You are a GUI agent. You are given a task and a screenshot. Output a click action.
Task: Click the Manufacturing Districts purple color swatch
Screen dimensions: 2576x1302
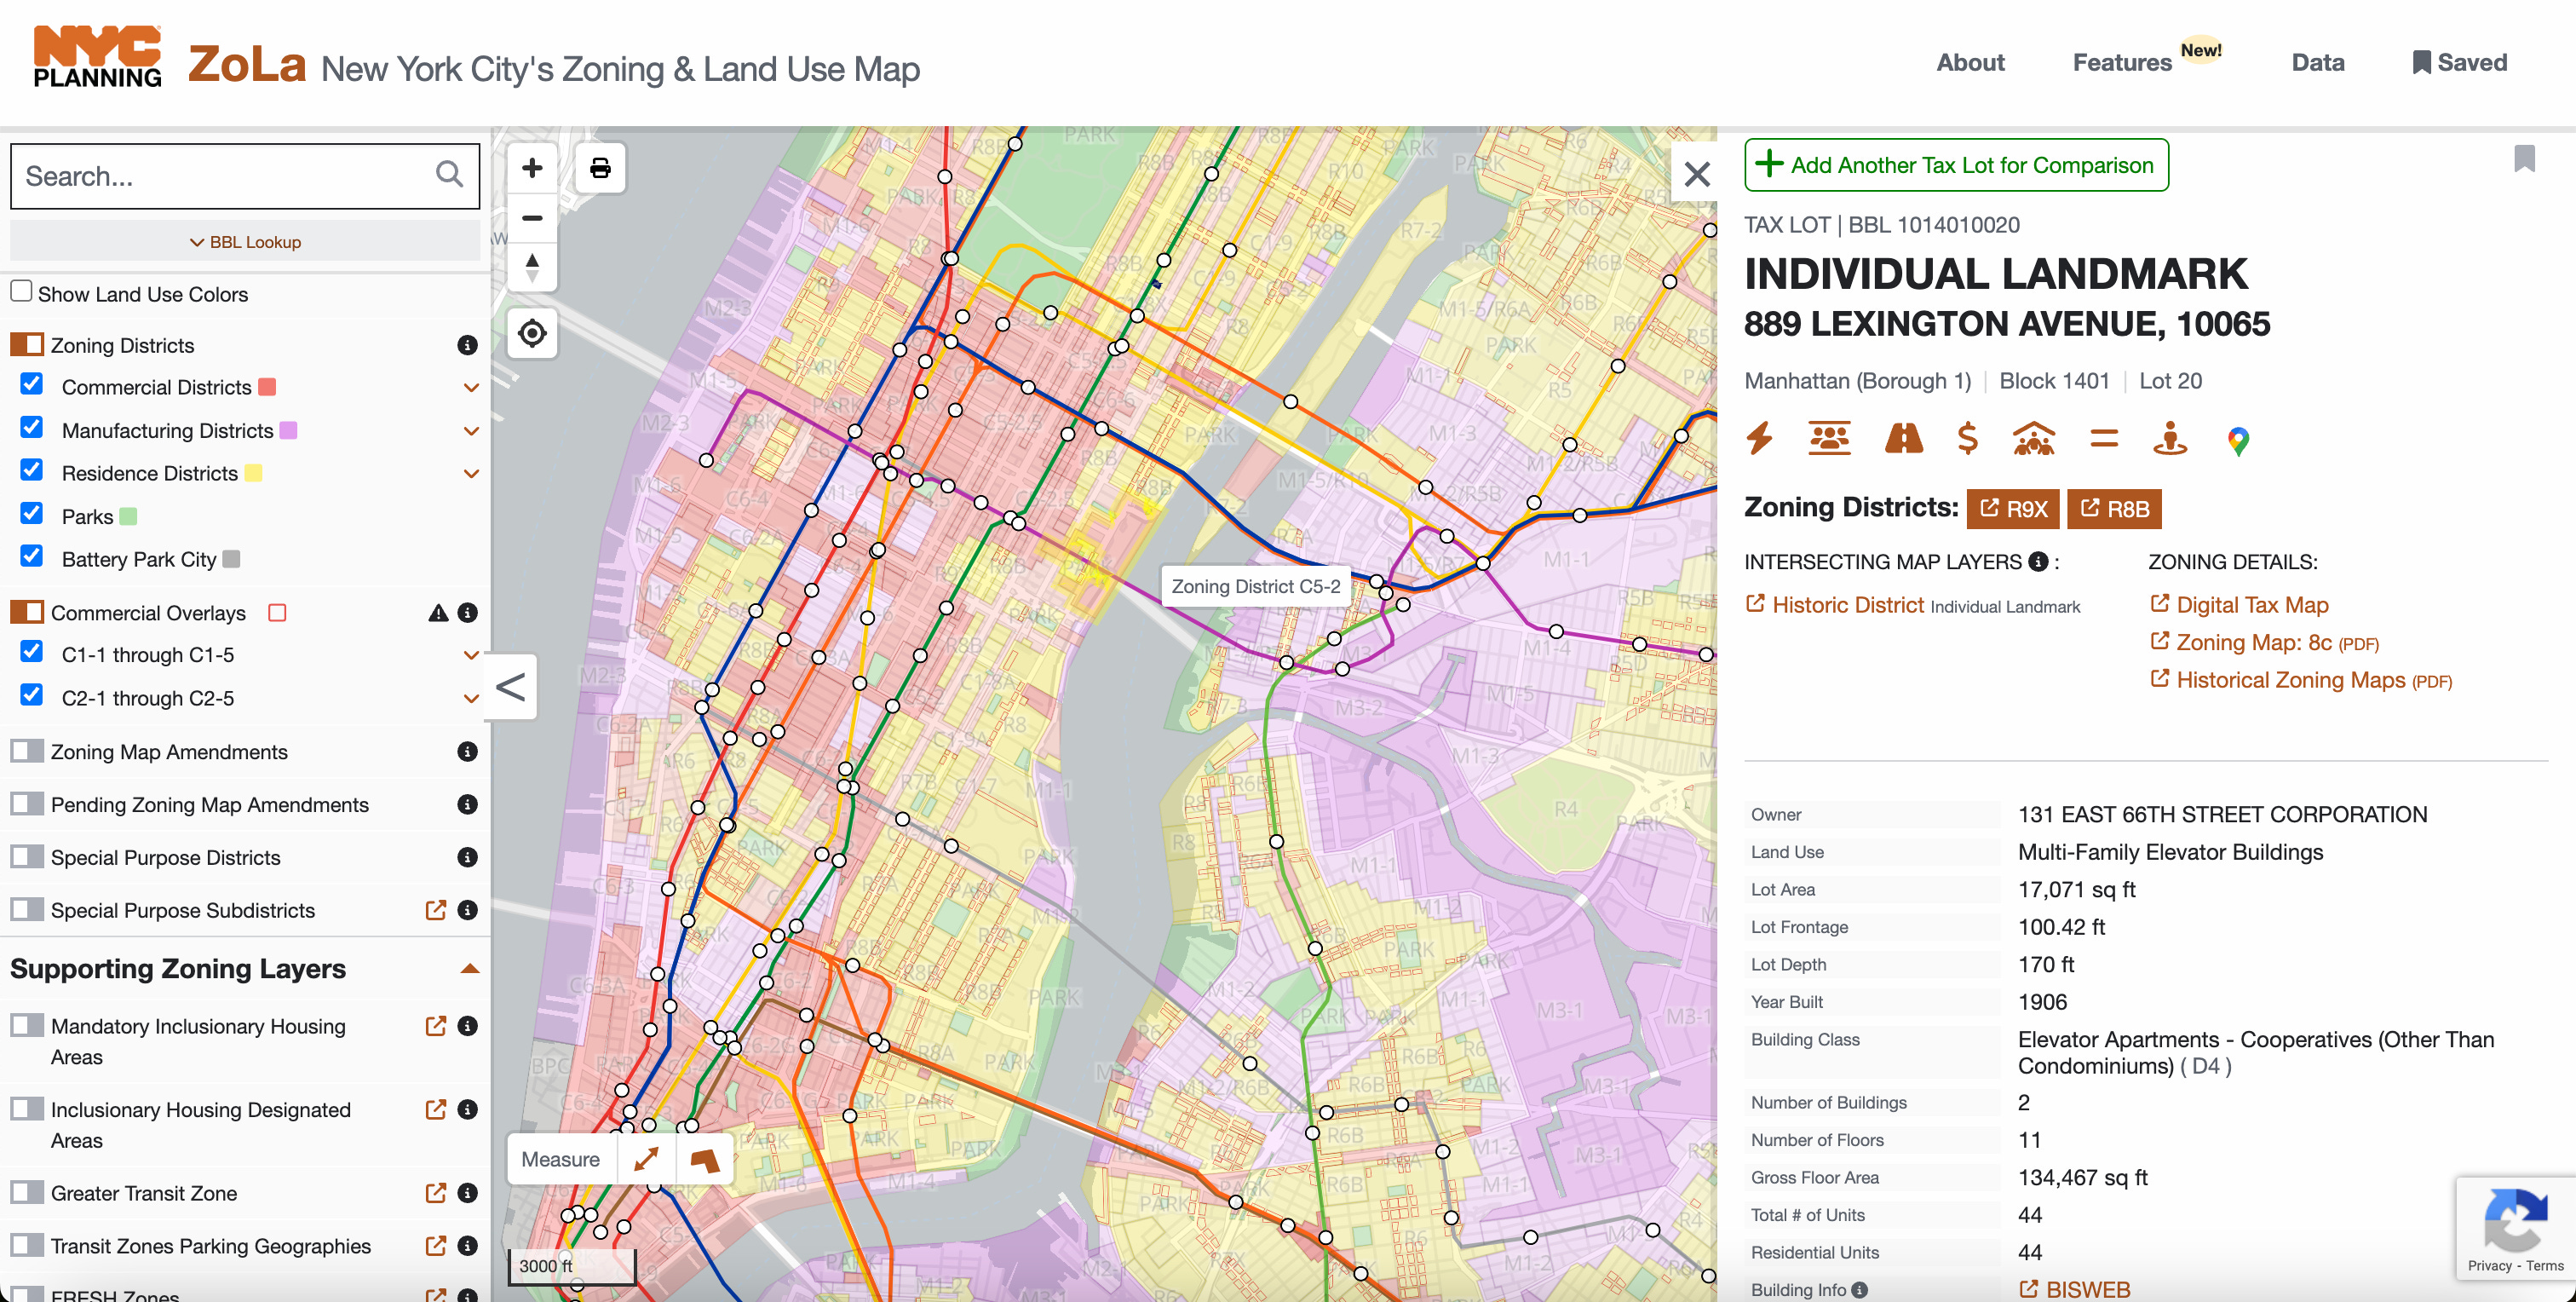288,431
